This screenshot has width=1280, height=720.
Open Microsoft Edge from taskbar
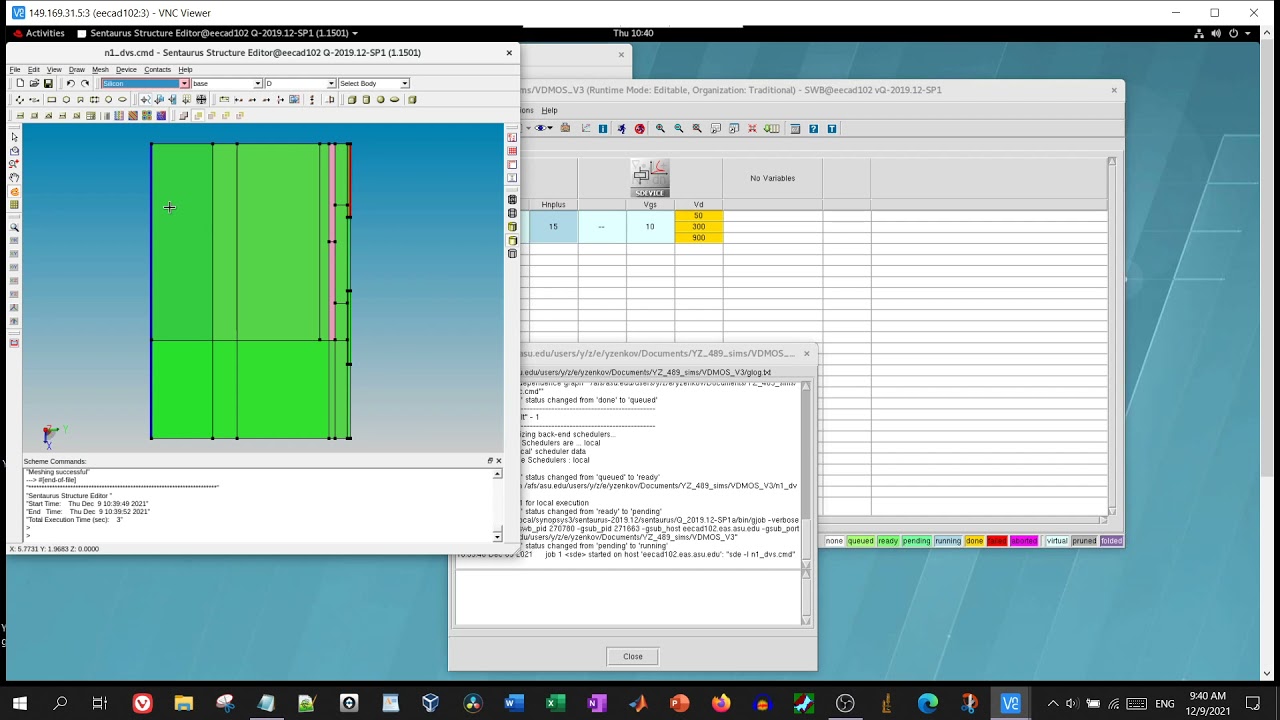[927, 704]
